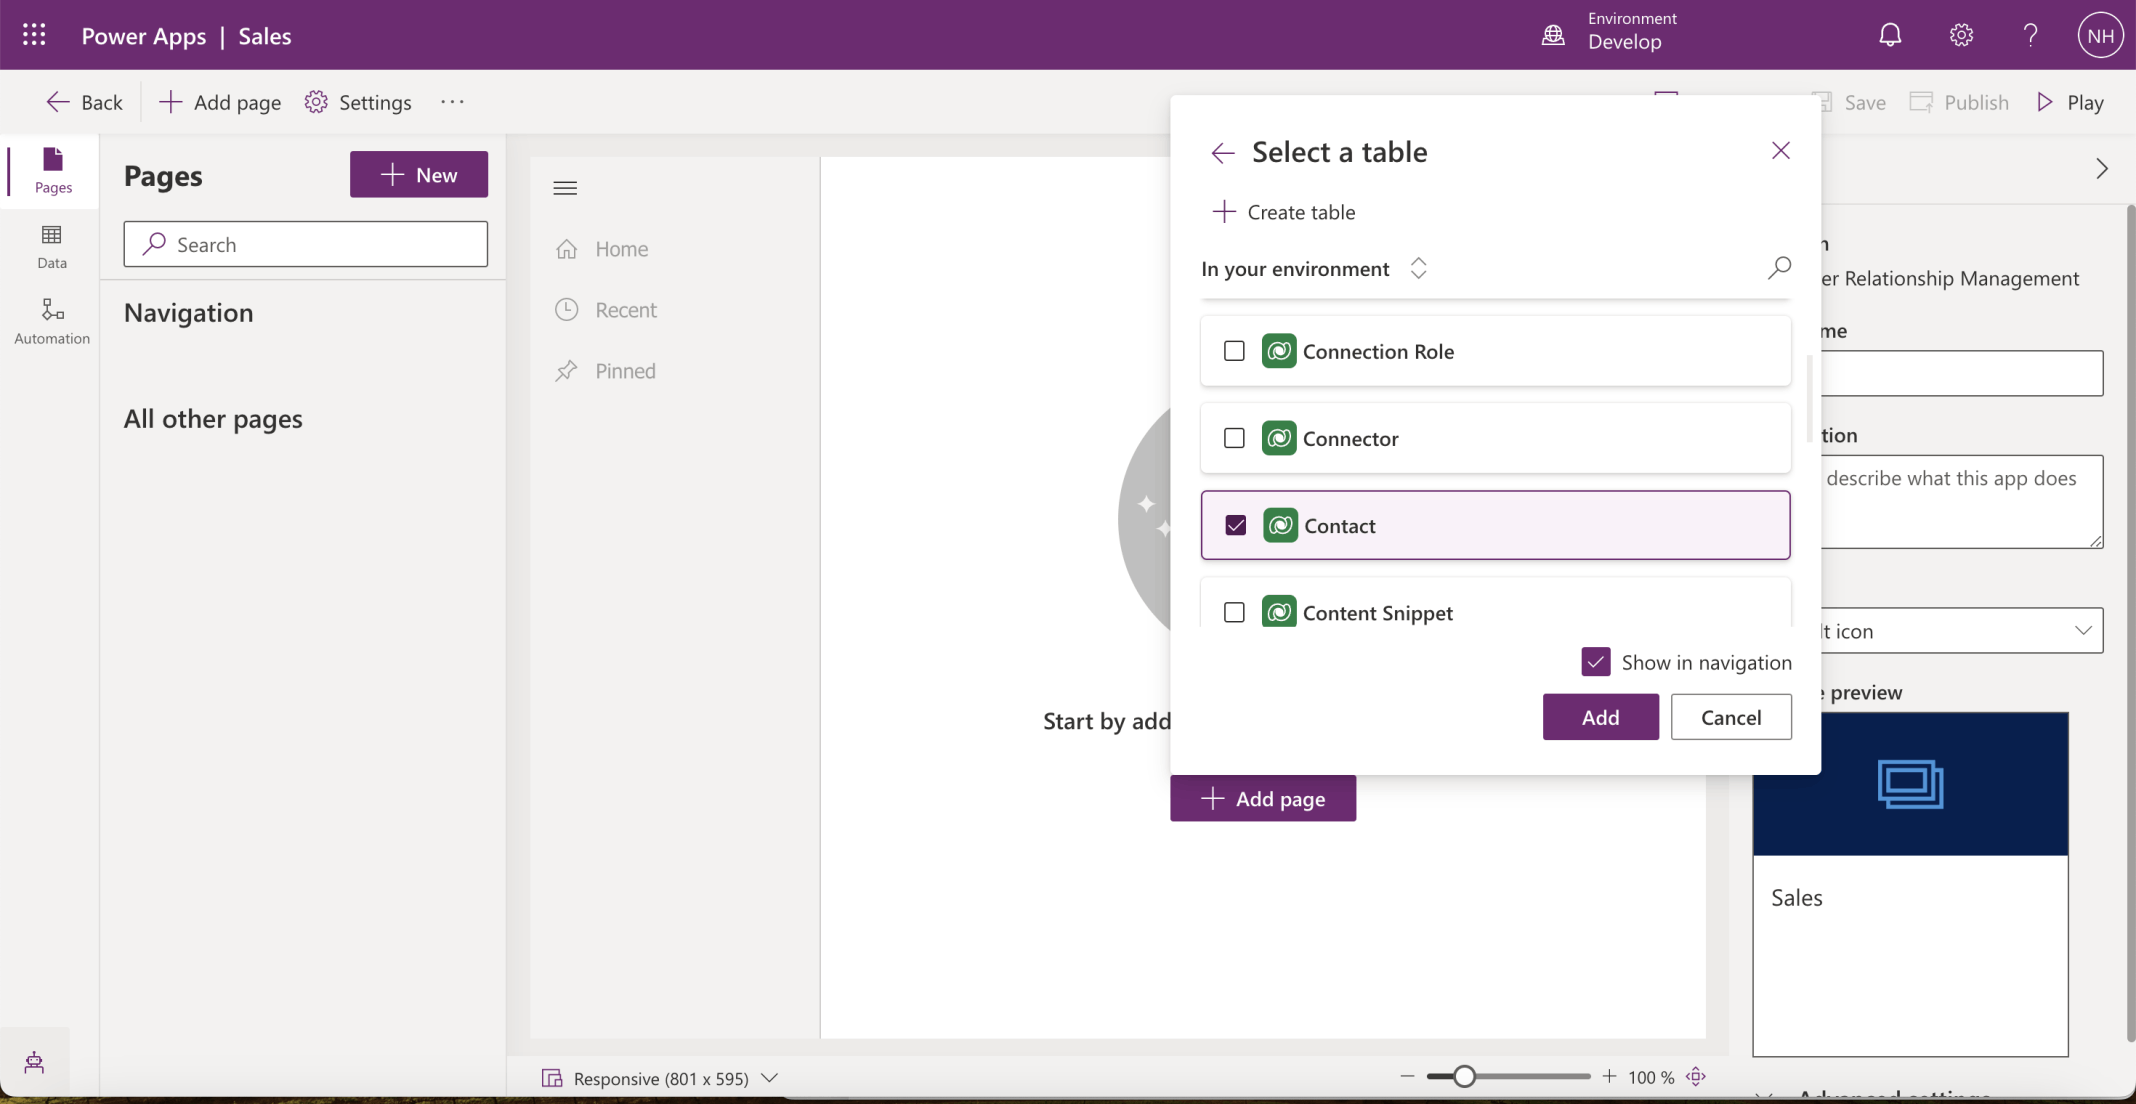Disable Show in navigation
This screenshot has height=1104, width=2136.
(1595, 661)
